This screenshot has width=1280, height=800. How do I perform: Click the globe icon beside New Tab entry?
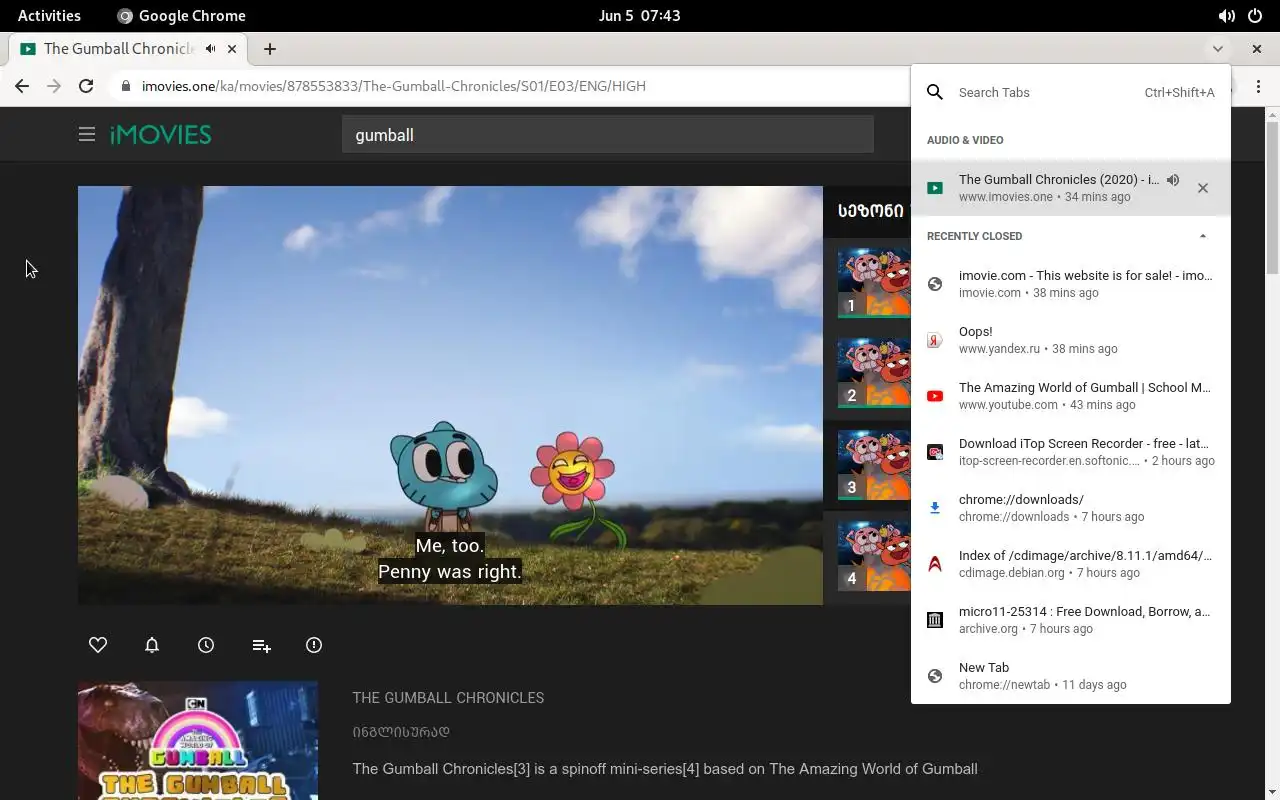(x=935, y=676)
